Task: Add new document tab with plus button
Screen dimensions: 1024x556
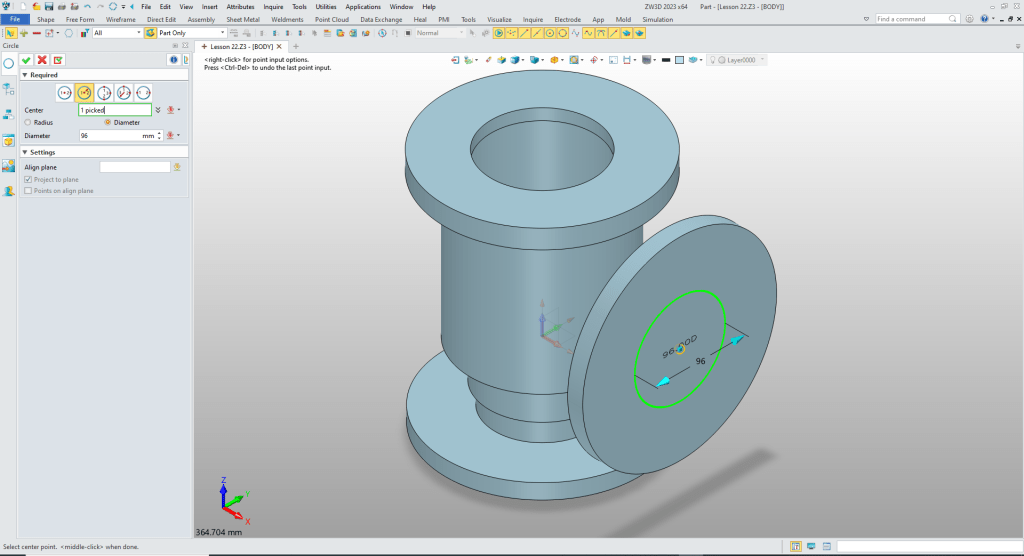Action: pyautogui.click(x=296, y=46)
